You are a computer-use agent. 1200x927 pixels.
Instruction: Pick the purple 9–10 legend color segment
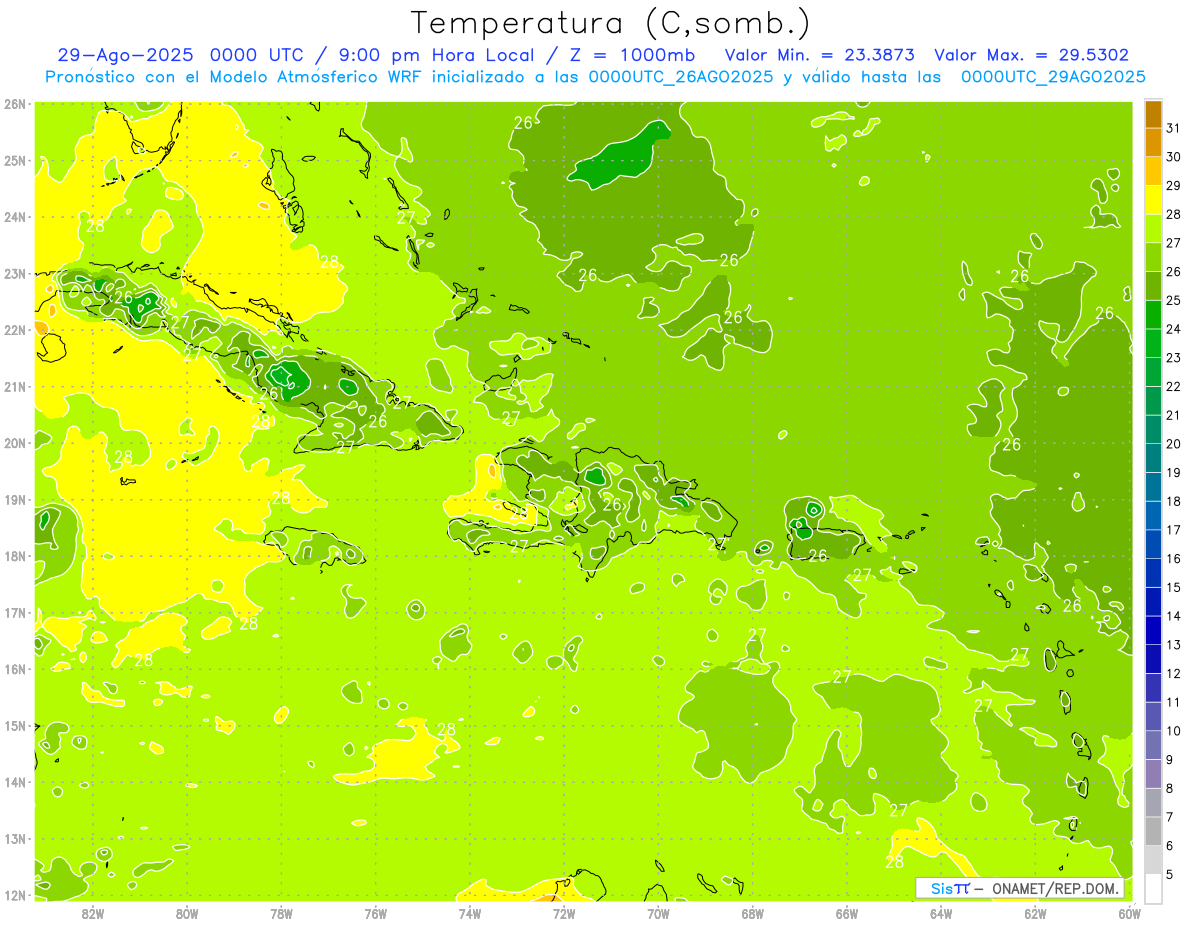[1153, 745]
